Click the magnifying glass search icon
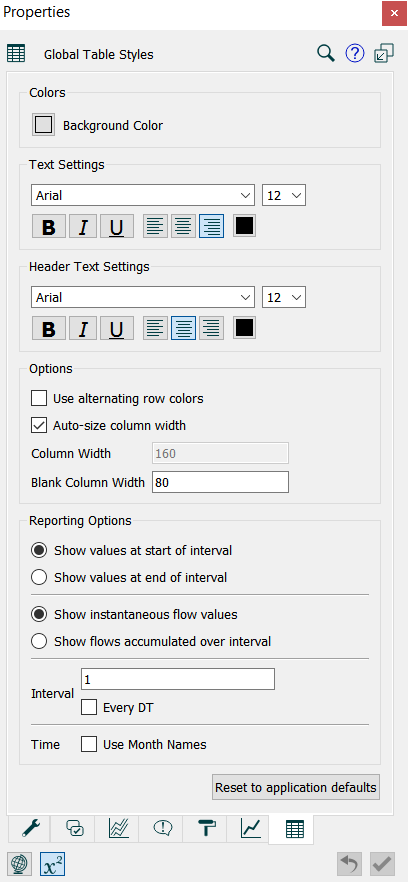 [326, 54]
